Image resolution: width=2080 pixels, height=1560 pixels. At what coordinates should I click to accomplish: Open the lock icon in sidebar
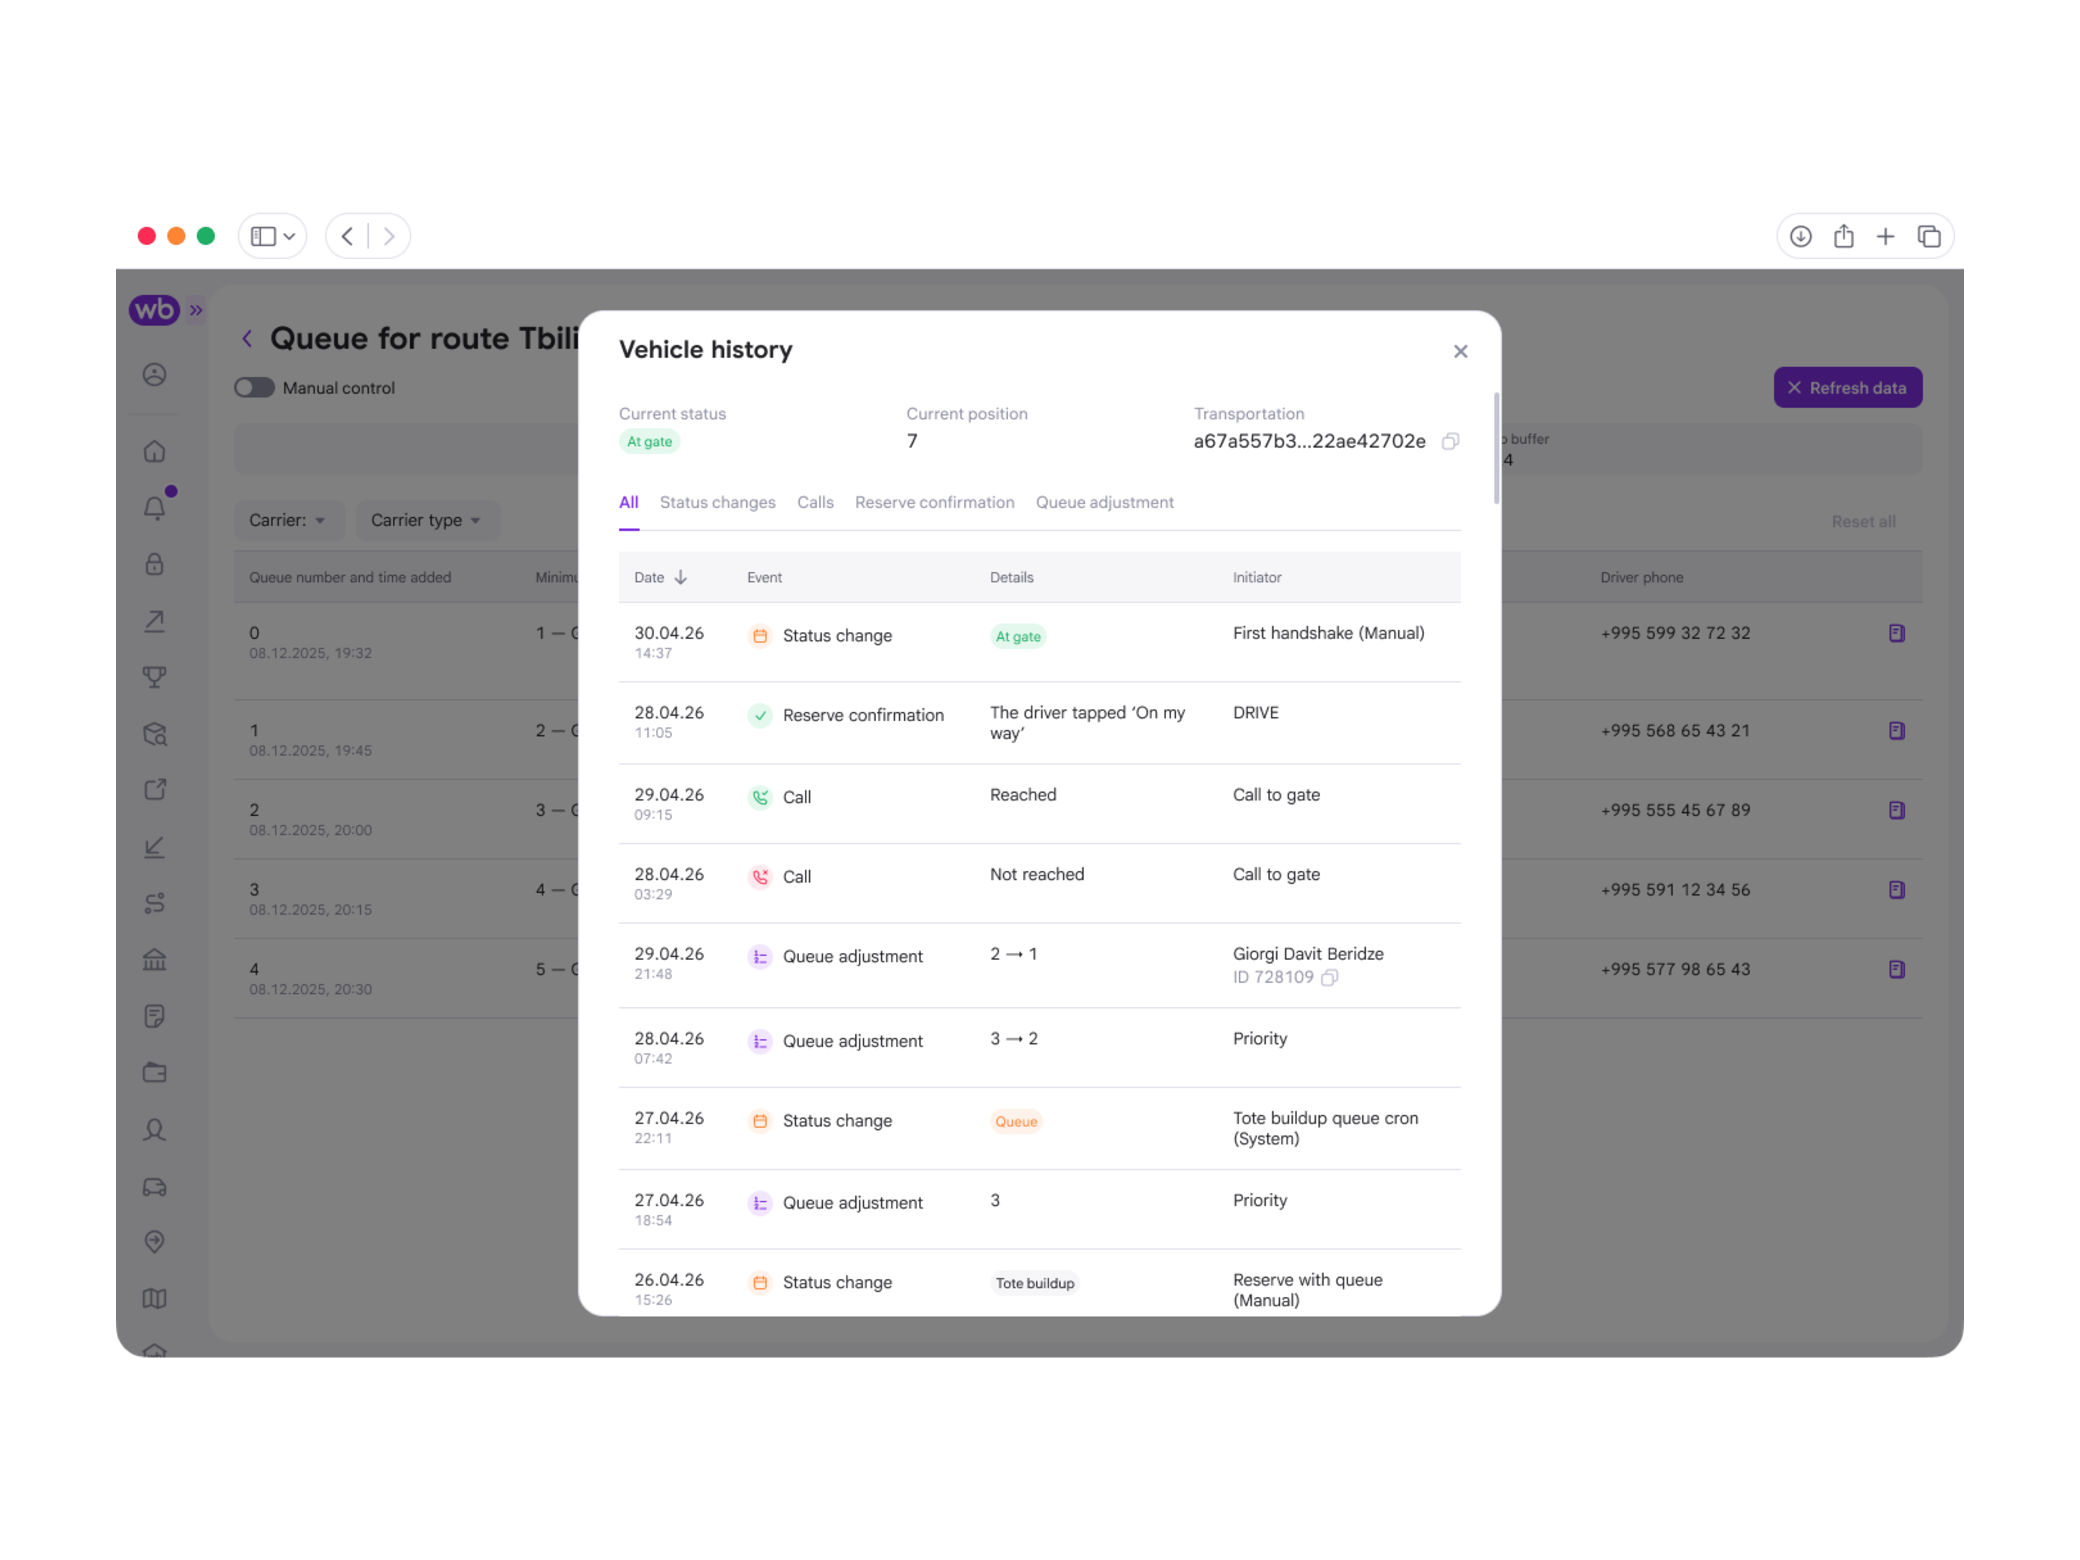click(x=154, y=564)
